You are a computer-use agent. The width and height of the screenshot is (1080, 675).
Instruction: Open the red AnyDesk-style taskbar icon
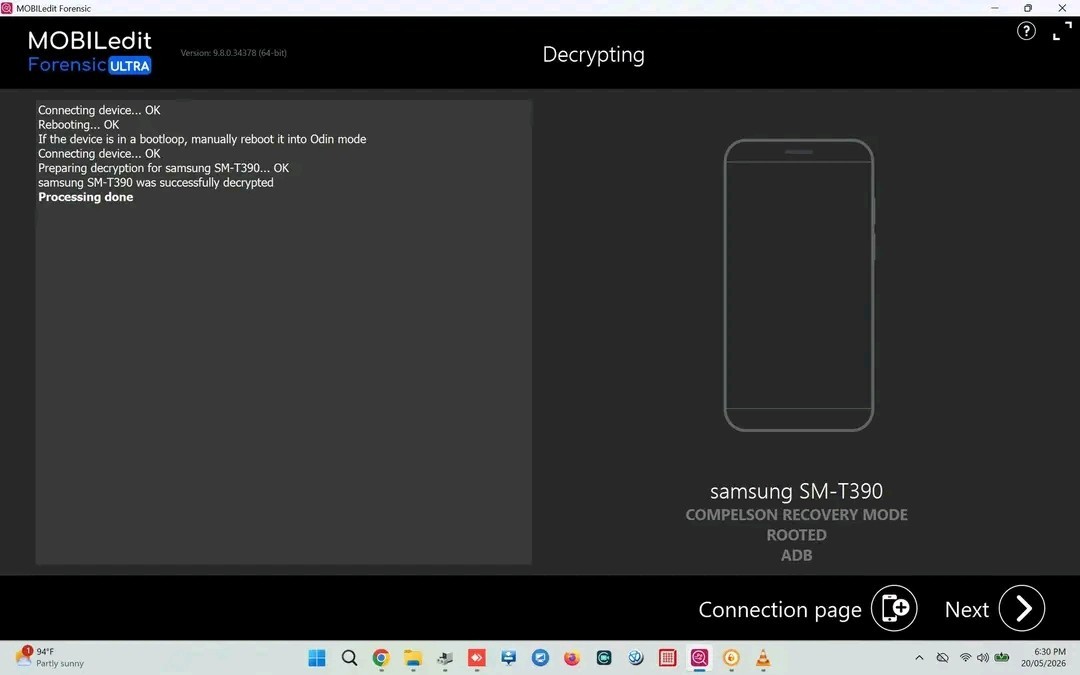tap(477, 658)
